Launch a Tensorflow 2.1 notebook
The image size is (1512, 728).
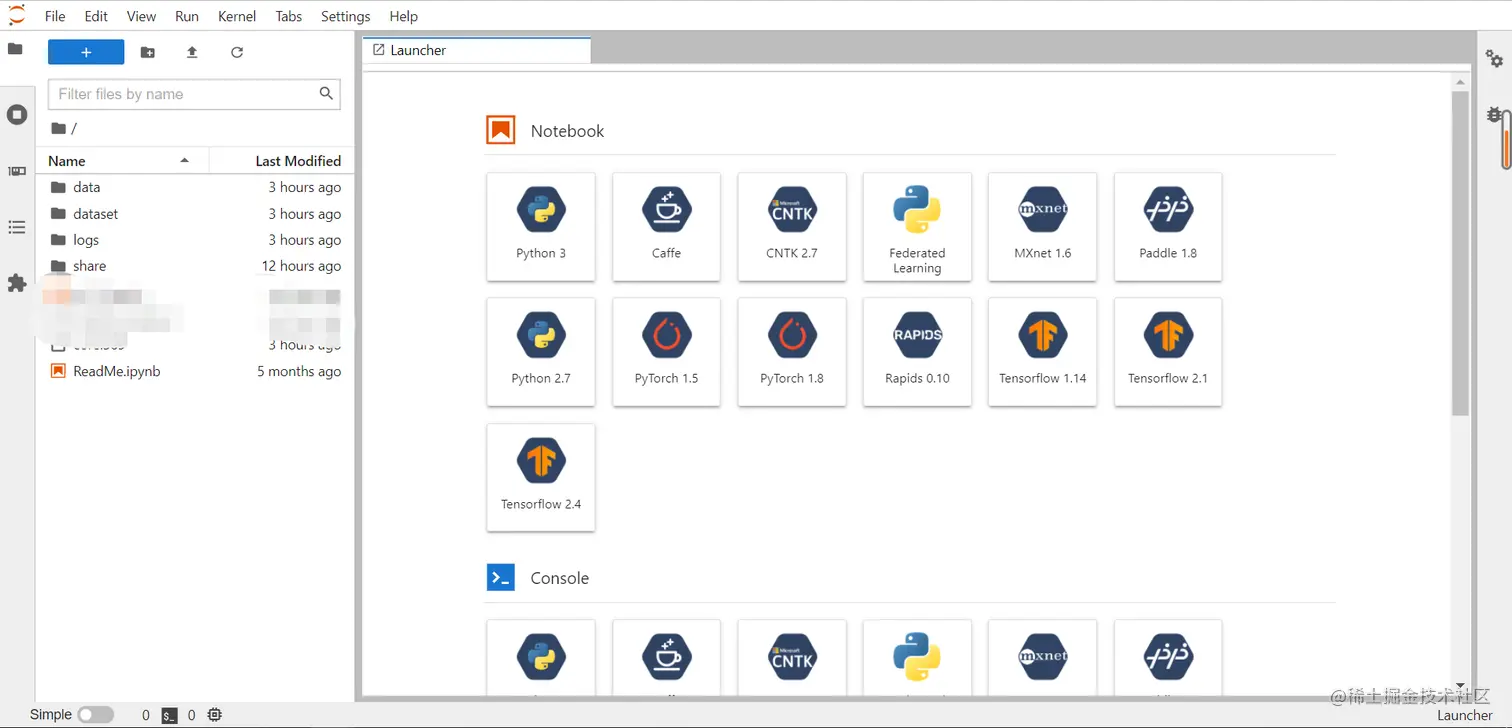(1168, 352)
